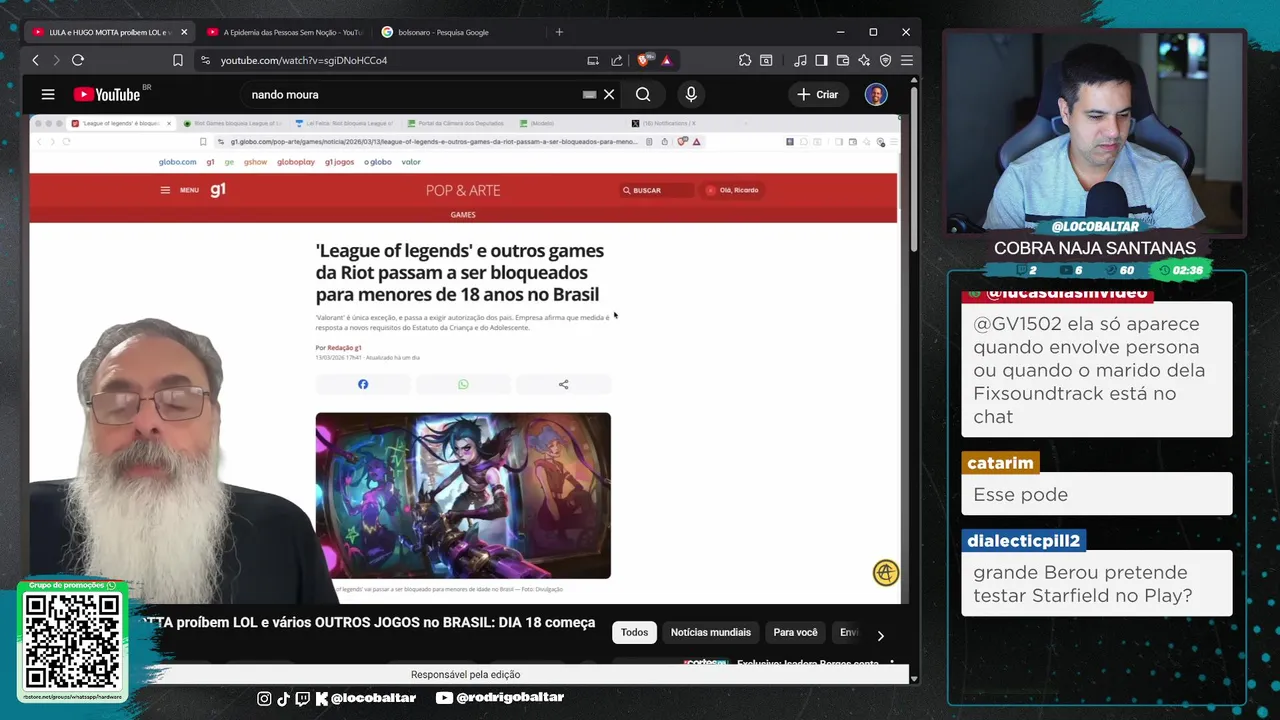Click the Facebook share icon in the article

click(x=363, y=384)
